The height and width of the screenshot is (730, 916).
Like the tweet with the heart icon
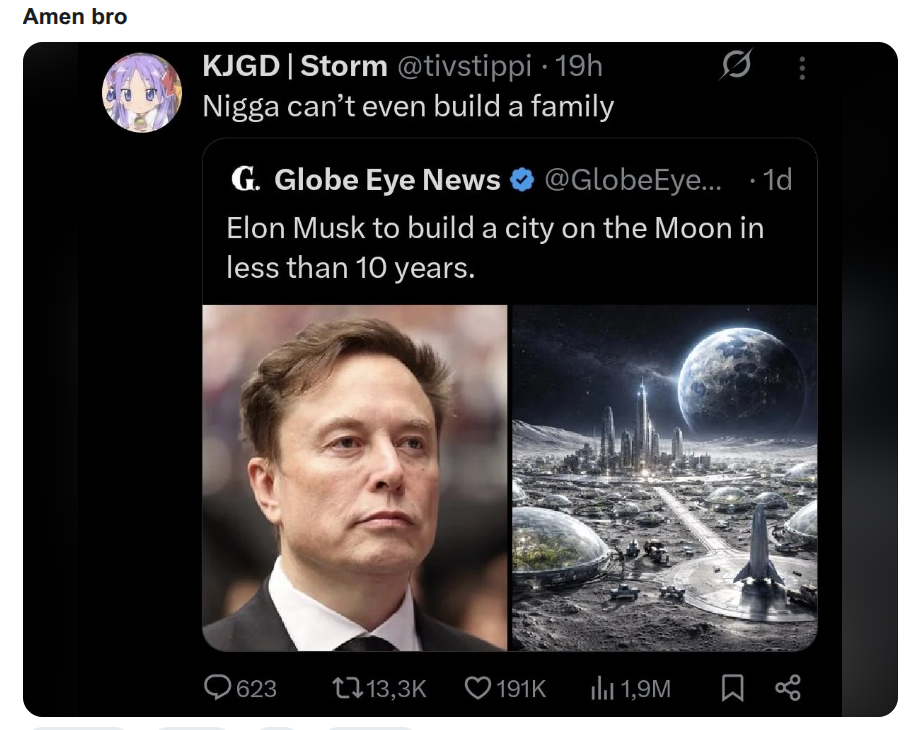point(478,688)
